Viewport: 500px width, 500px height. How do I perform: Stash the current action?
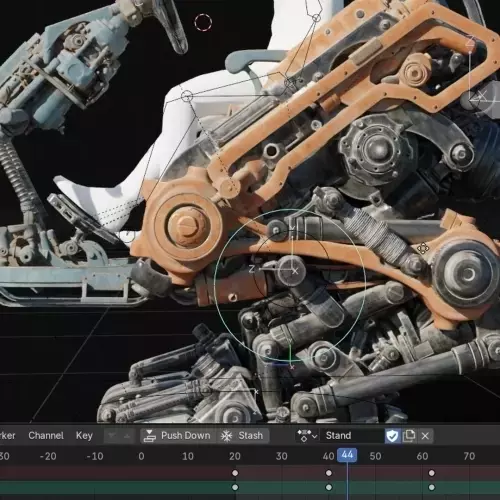[x=242, y=436]
